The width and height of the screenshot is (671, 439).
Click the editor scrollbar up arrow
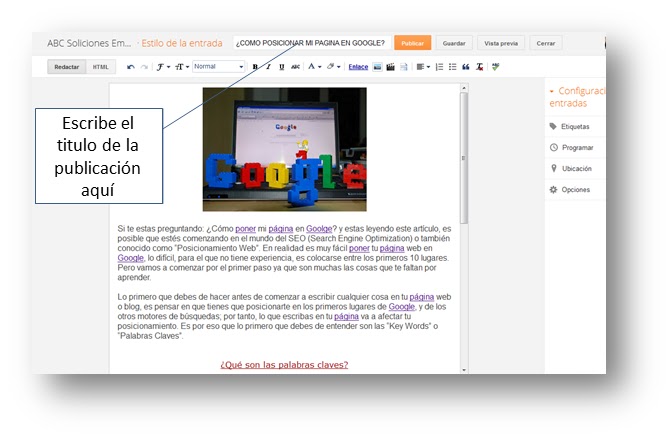click(464, 88)
